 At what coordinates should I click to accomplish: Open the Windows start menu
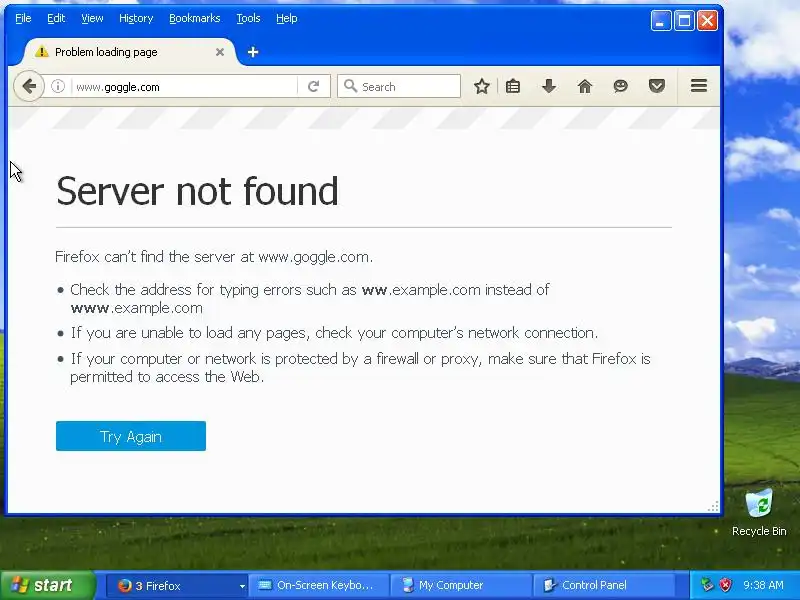(x=48, y=585)
